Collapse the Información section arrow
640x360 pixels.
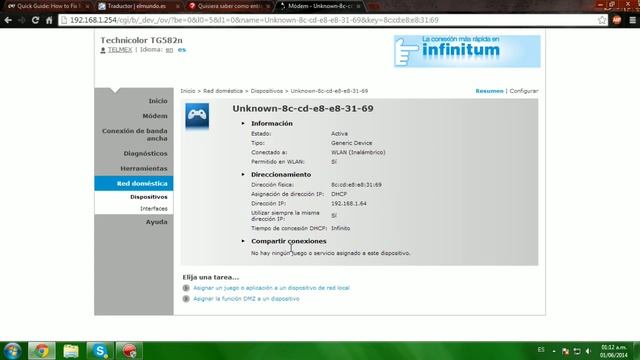click(x=243, y=123)
